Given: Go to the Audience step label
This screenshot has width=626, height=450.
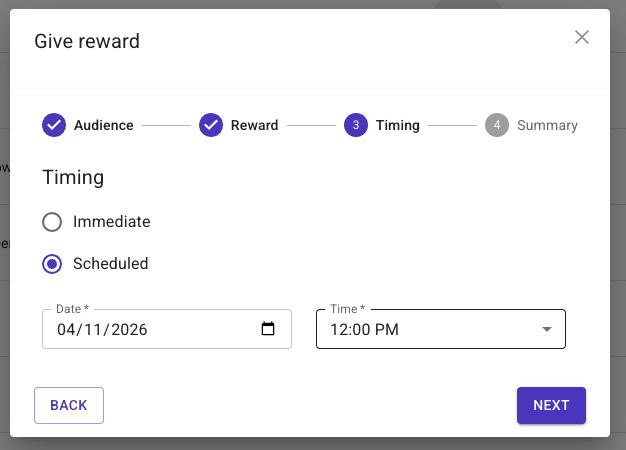Looking at the screenshot, I should 103,125.
